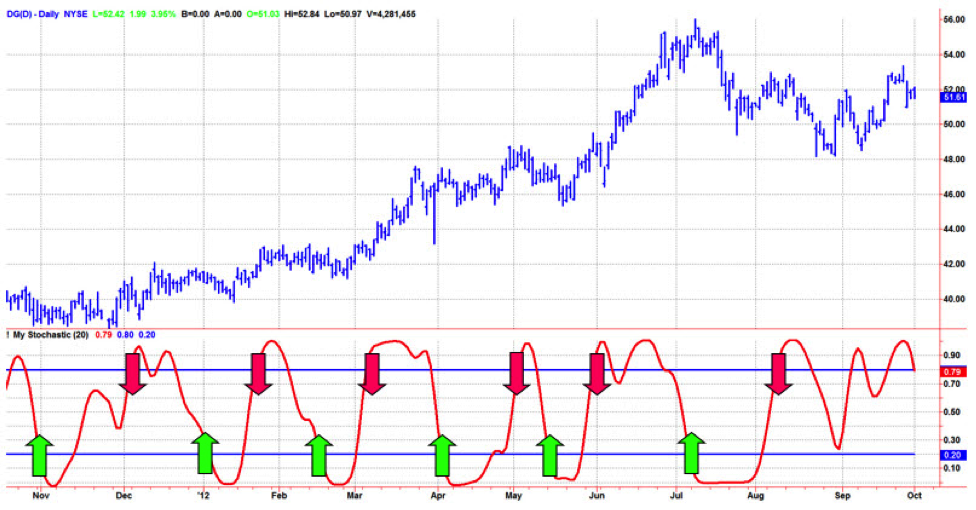
Task: Click the Feb date axis label
Action: point(279,496)
